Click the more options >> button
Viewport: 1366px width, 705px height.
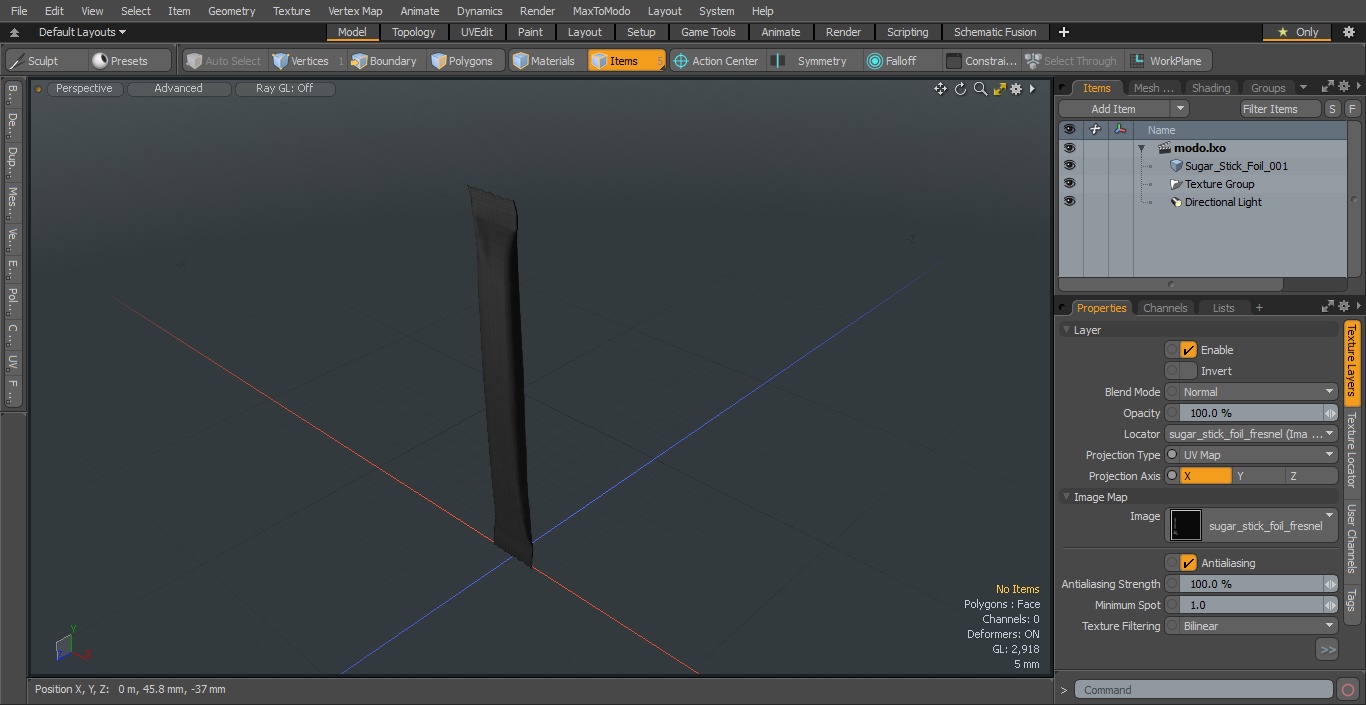1327,650
